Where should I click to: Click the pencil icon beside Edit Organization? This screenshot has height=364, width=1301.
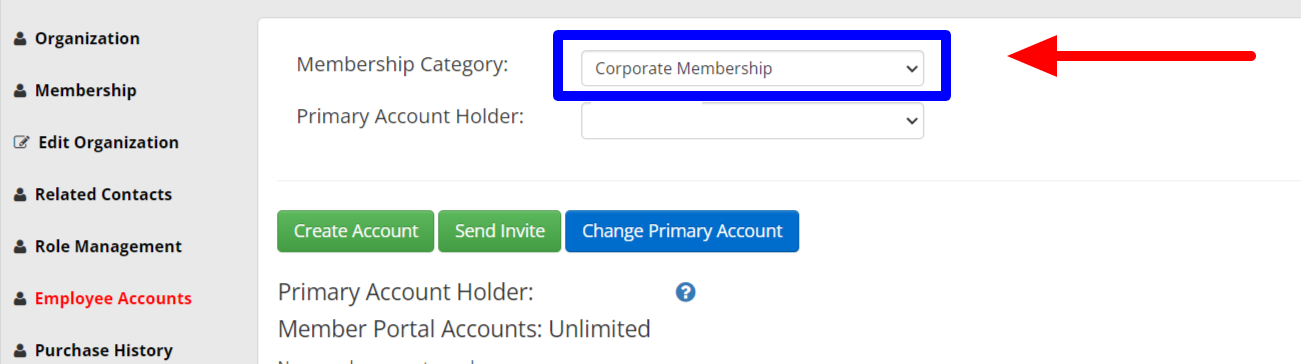pyautogui.click(x=21, y=143)
